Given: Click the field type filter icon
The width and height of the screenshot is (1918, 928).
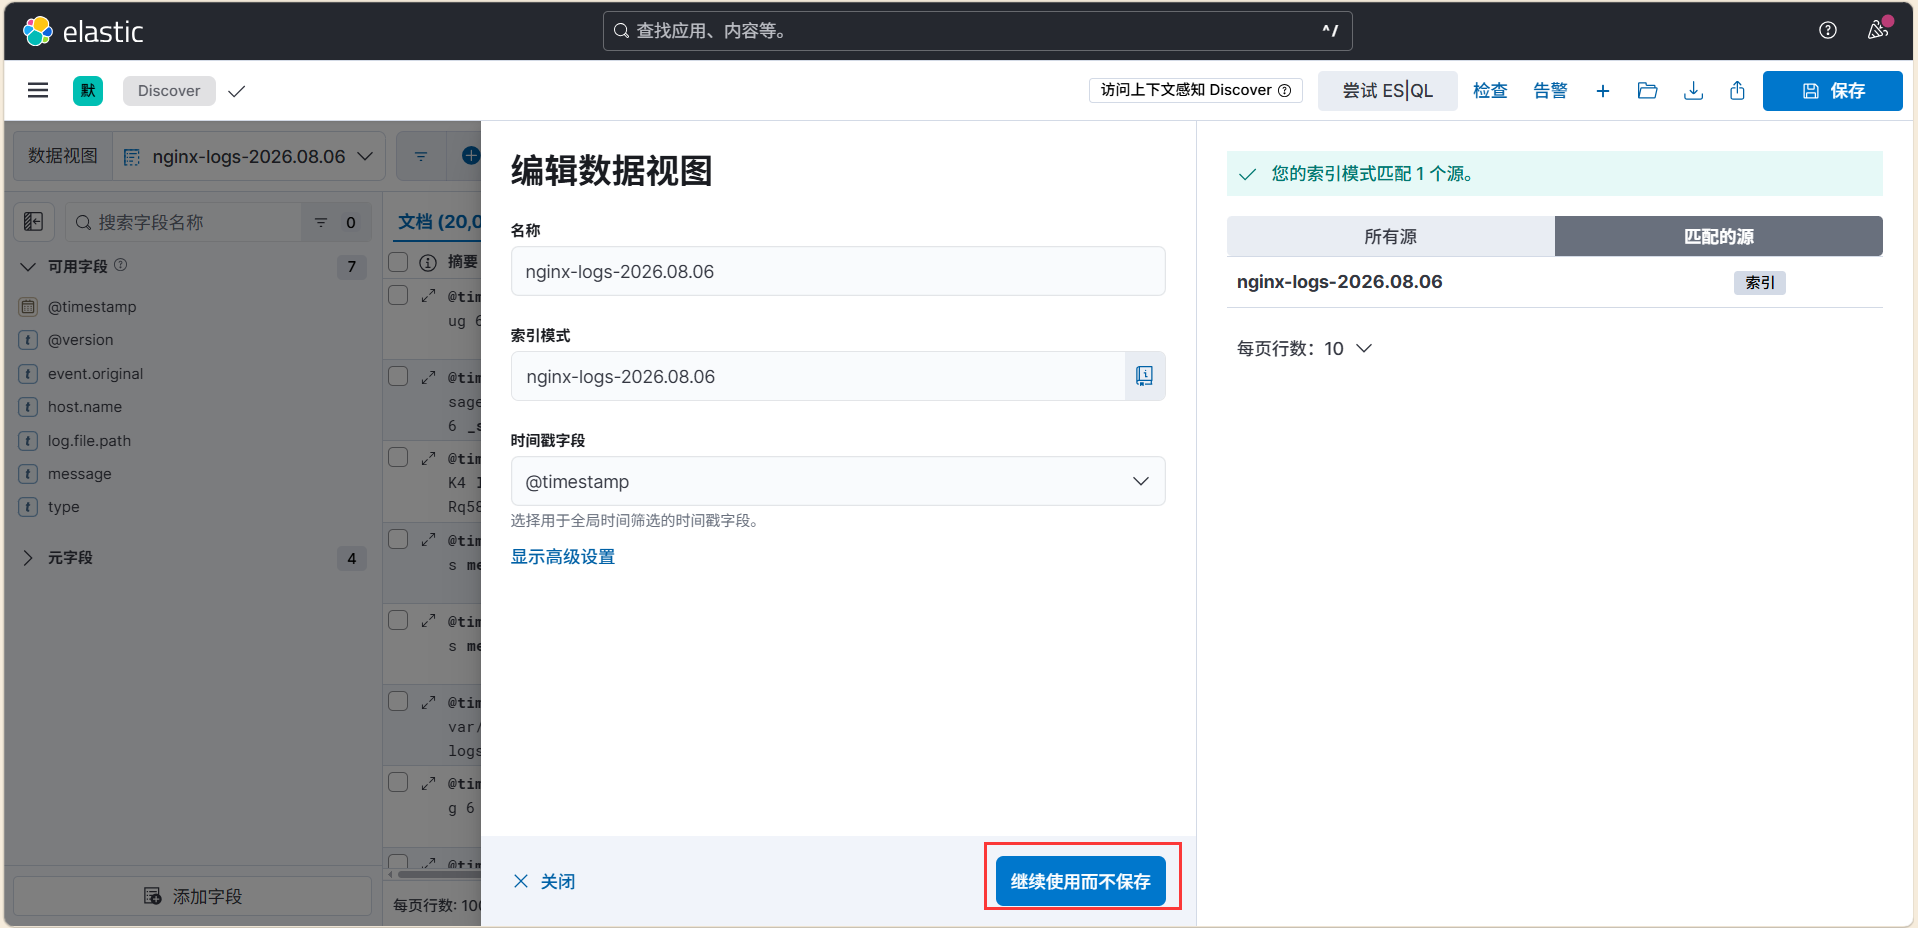Looking at the screenshot, I should (321, 222).
